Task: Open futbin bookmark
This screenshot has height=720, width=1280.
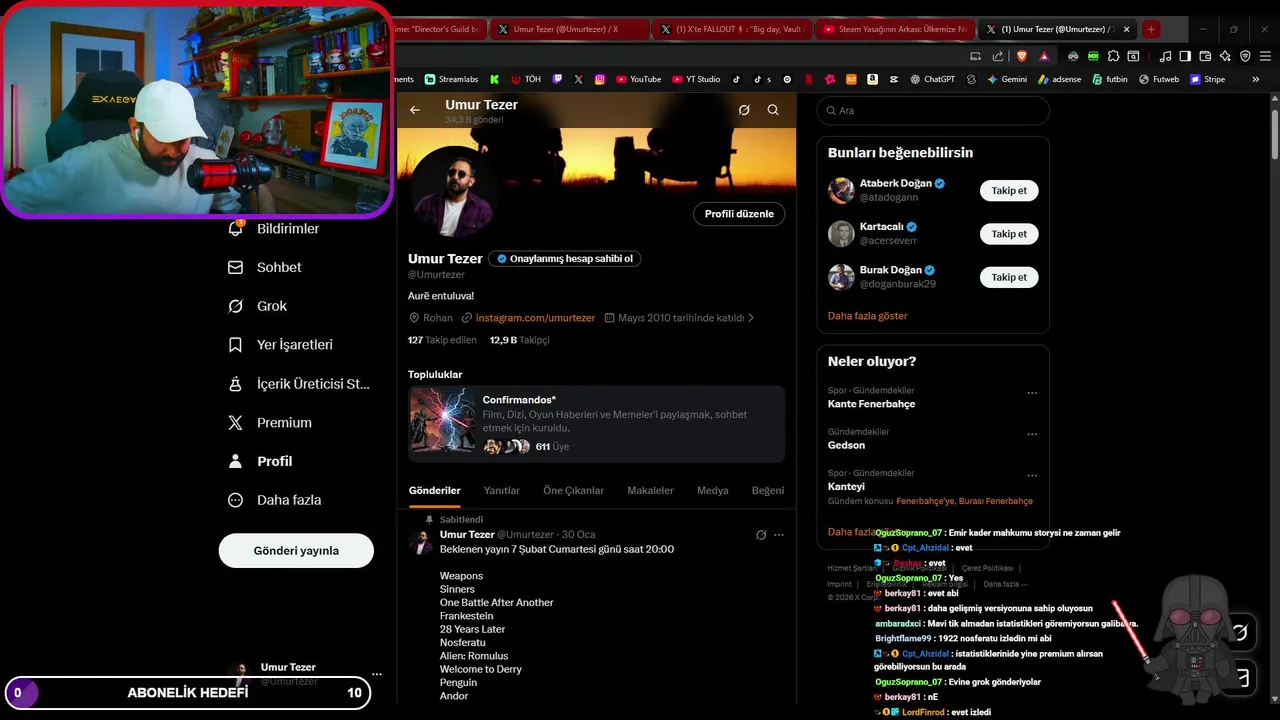Action: pos(1109,79)
